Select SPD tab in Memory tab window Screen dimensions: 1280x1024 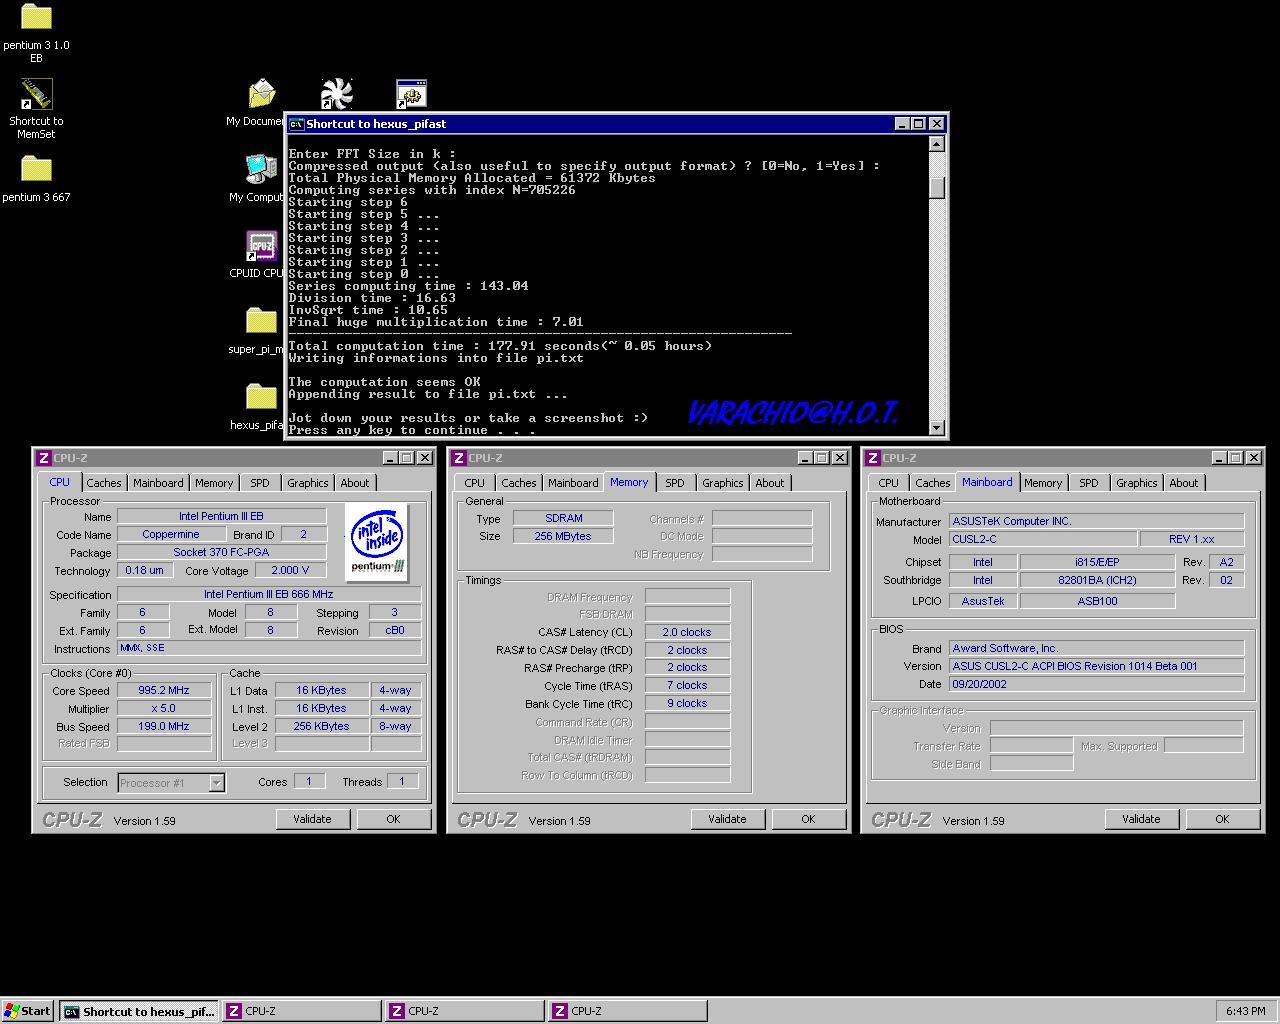click(x=675, y=483)
